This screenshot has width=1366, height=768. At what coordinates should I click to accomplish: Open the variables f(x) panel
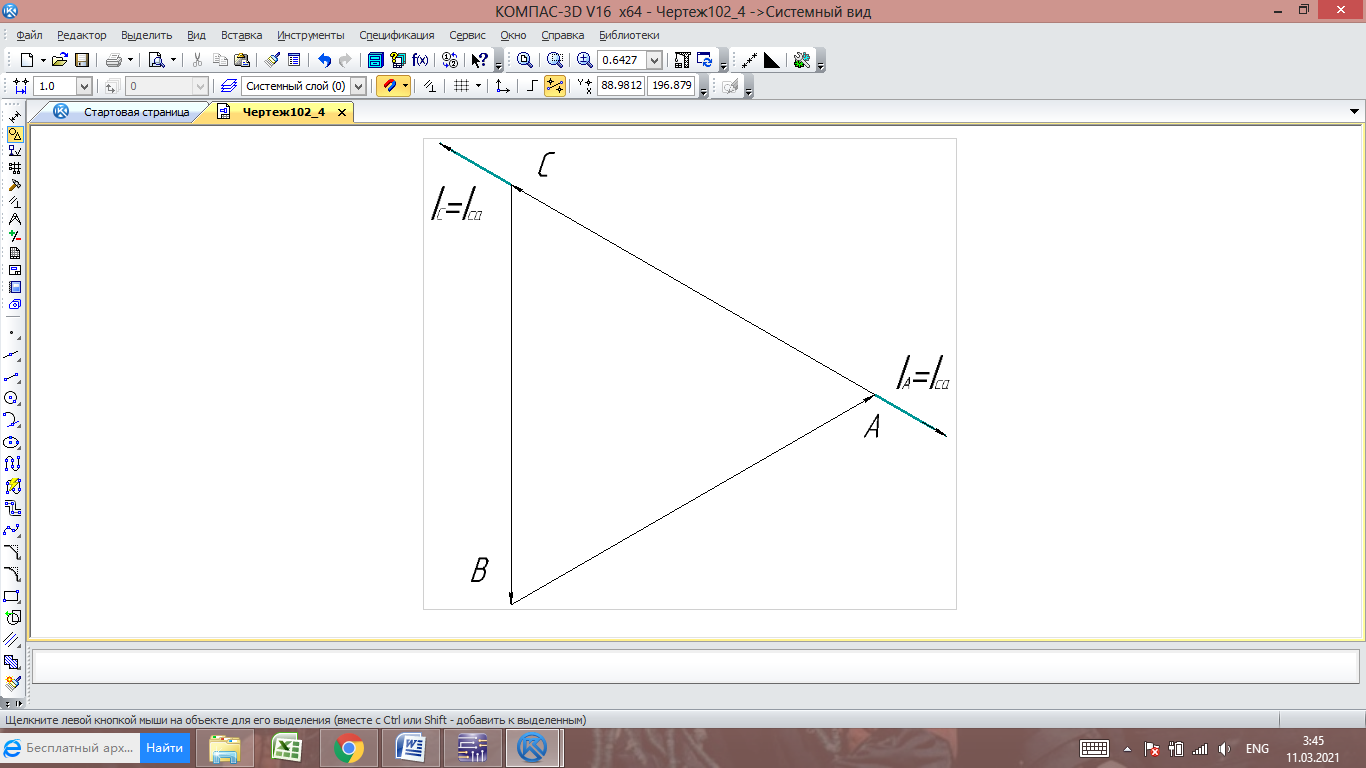point(421,60)
